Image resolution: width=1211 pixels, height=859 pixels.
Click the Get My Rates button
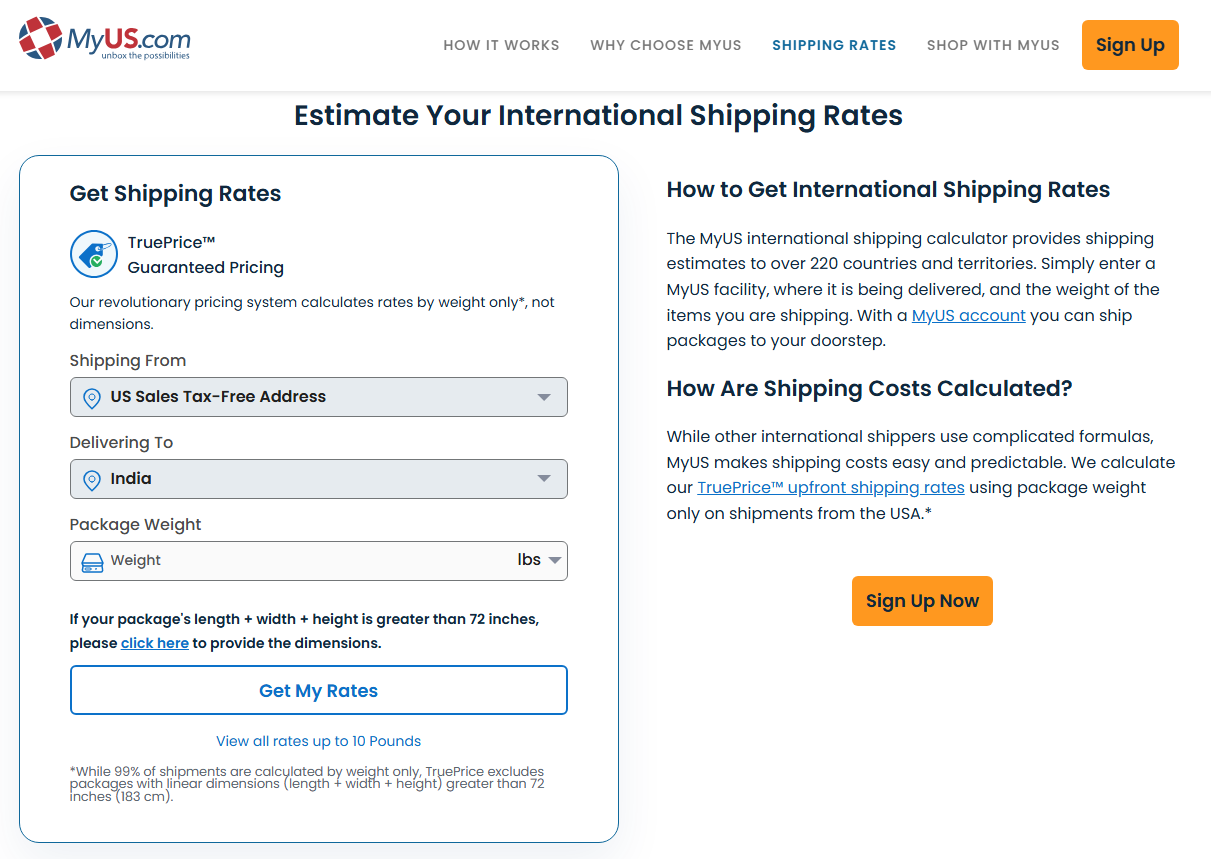pyautogui.click(x=318, y=690)
